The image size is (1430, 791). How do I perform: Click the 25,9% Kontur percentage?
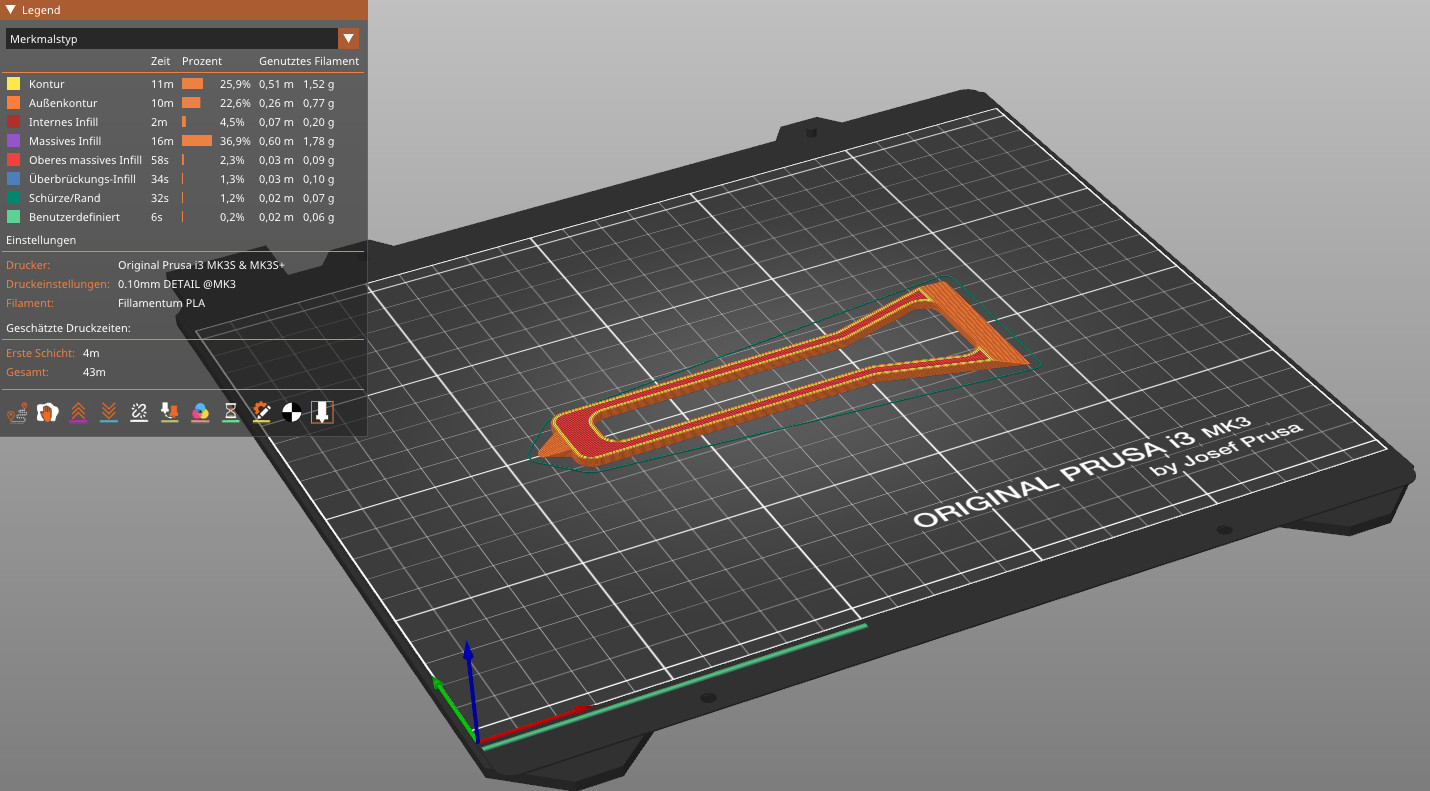point(235,84)
